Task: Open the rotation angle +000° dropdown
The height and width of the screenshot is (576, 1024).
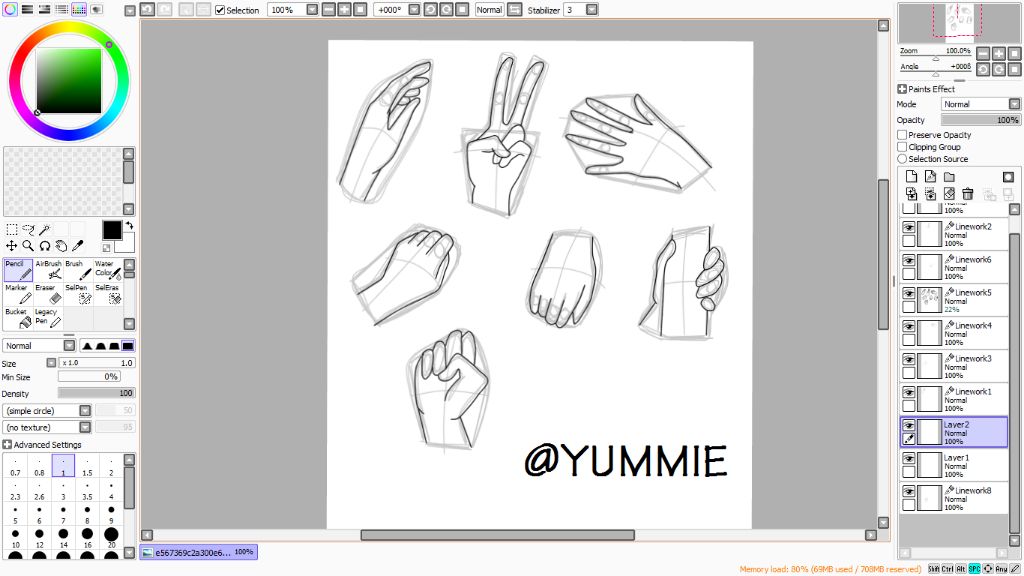Action: point(414,10)
